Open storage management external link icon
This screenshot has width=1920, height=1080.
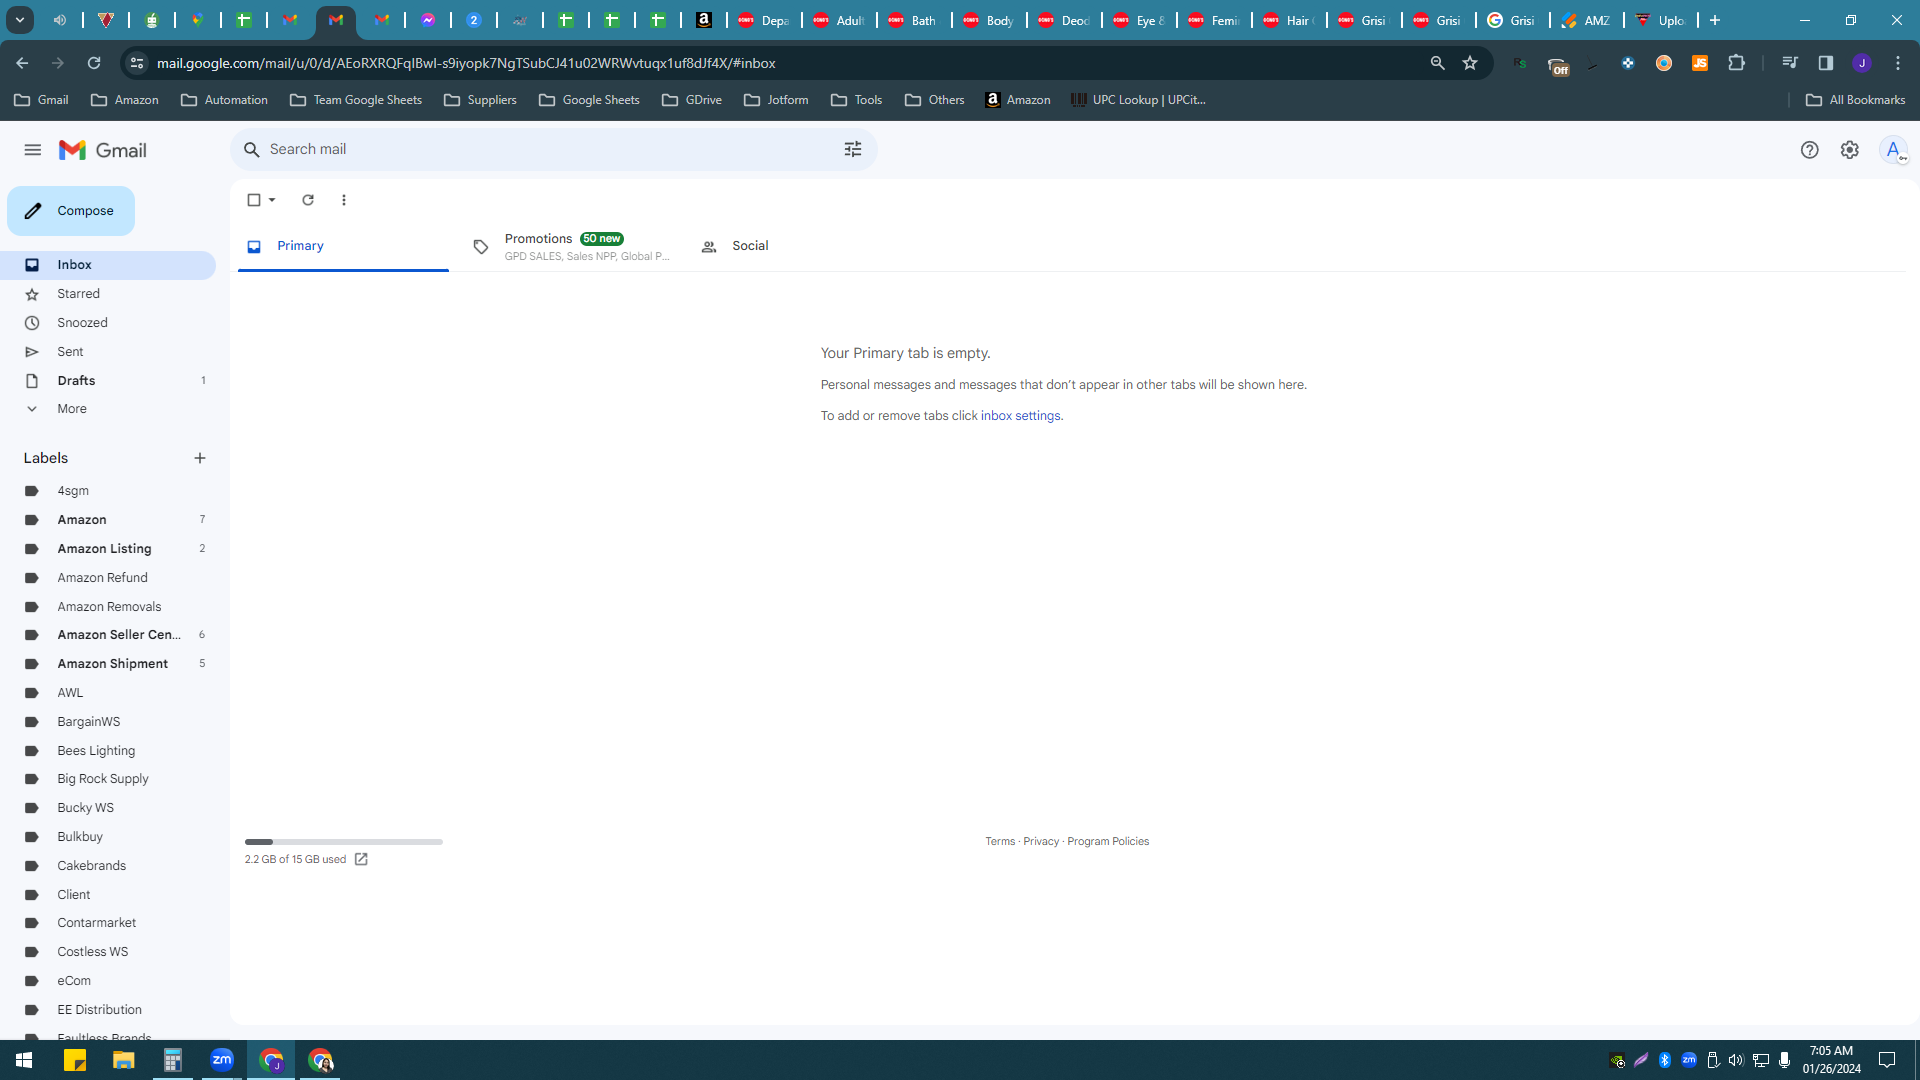[361, 860]
